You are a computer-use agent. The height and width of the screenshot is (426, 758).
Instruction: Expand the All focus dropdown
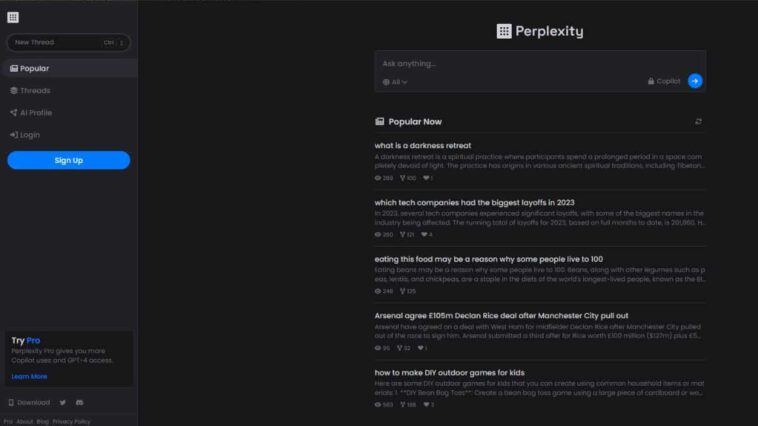(x=395, y=82)
